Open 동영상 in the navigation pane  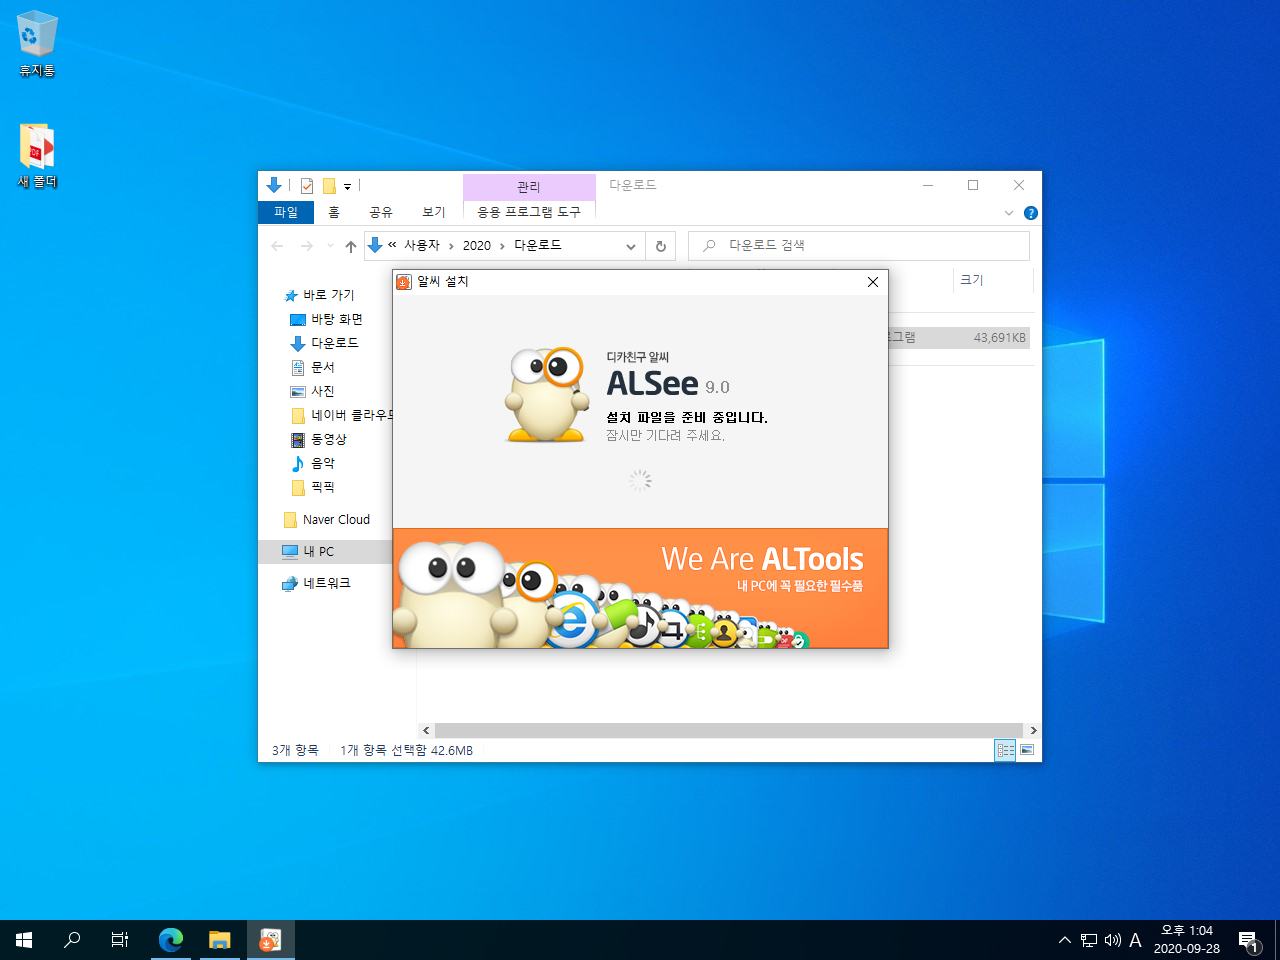click(x=319, y=439)
